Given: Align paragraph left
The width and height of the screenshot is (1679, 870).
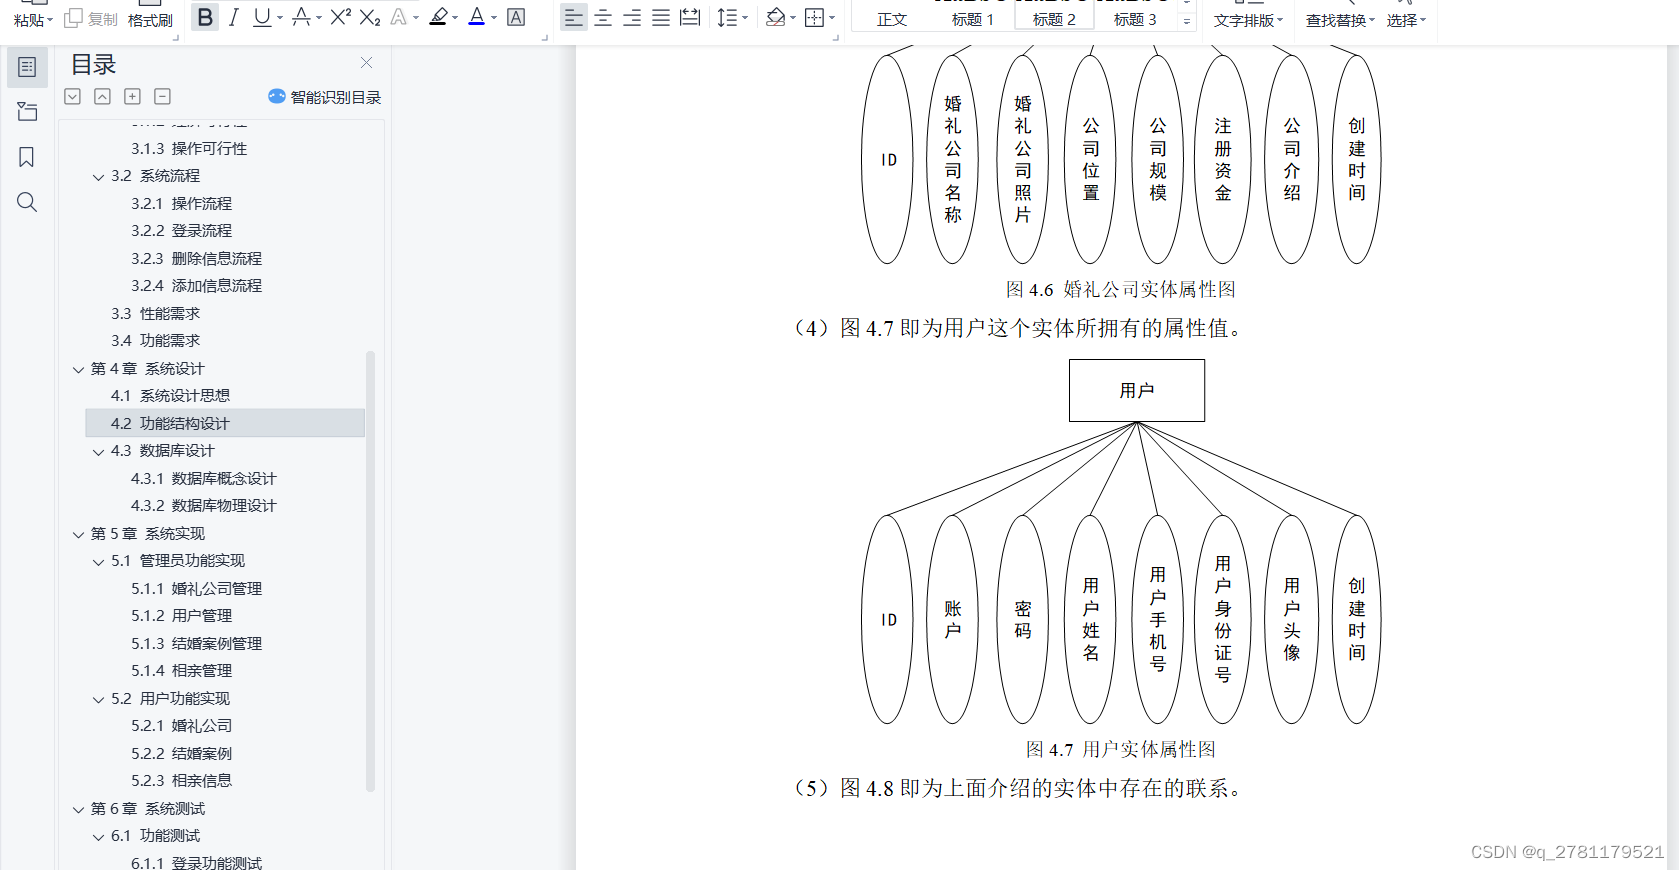Looking at the screenshot, I should [x=573, y=17].
